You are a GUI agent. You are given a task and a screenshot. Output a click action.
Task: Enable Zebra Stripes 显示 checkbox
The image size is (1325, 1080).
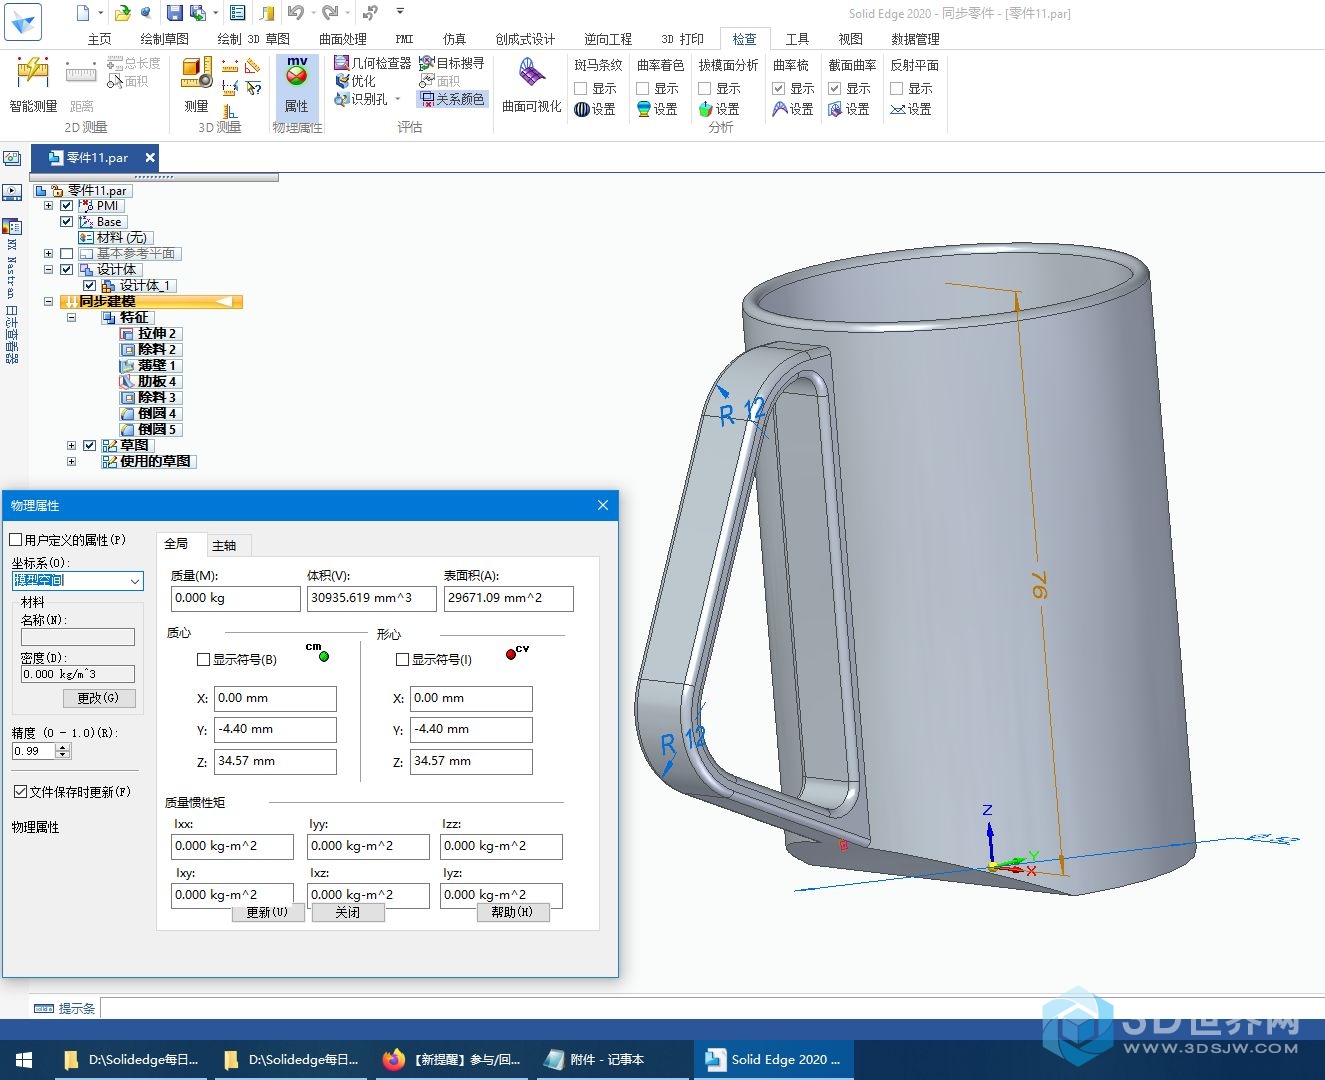(581, 88)
